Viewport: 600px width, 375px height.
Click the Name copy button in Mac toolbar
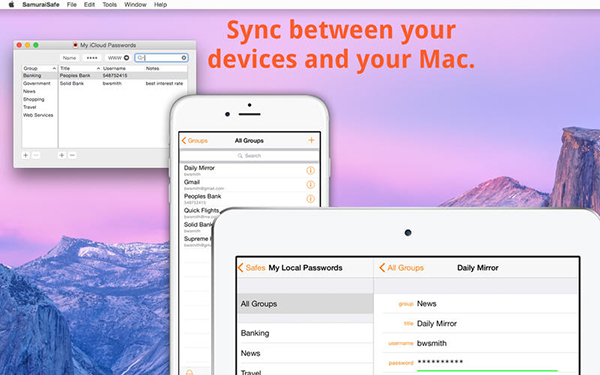point(69,58)
